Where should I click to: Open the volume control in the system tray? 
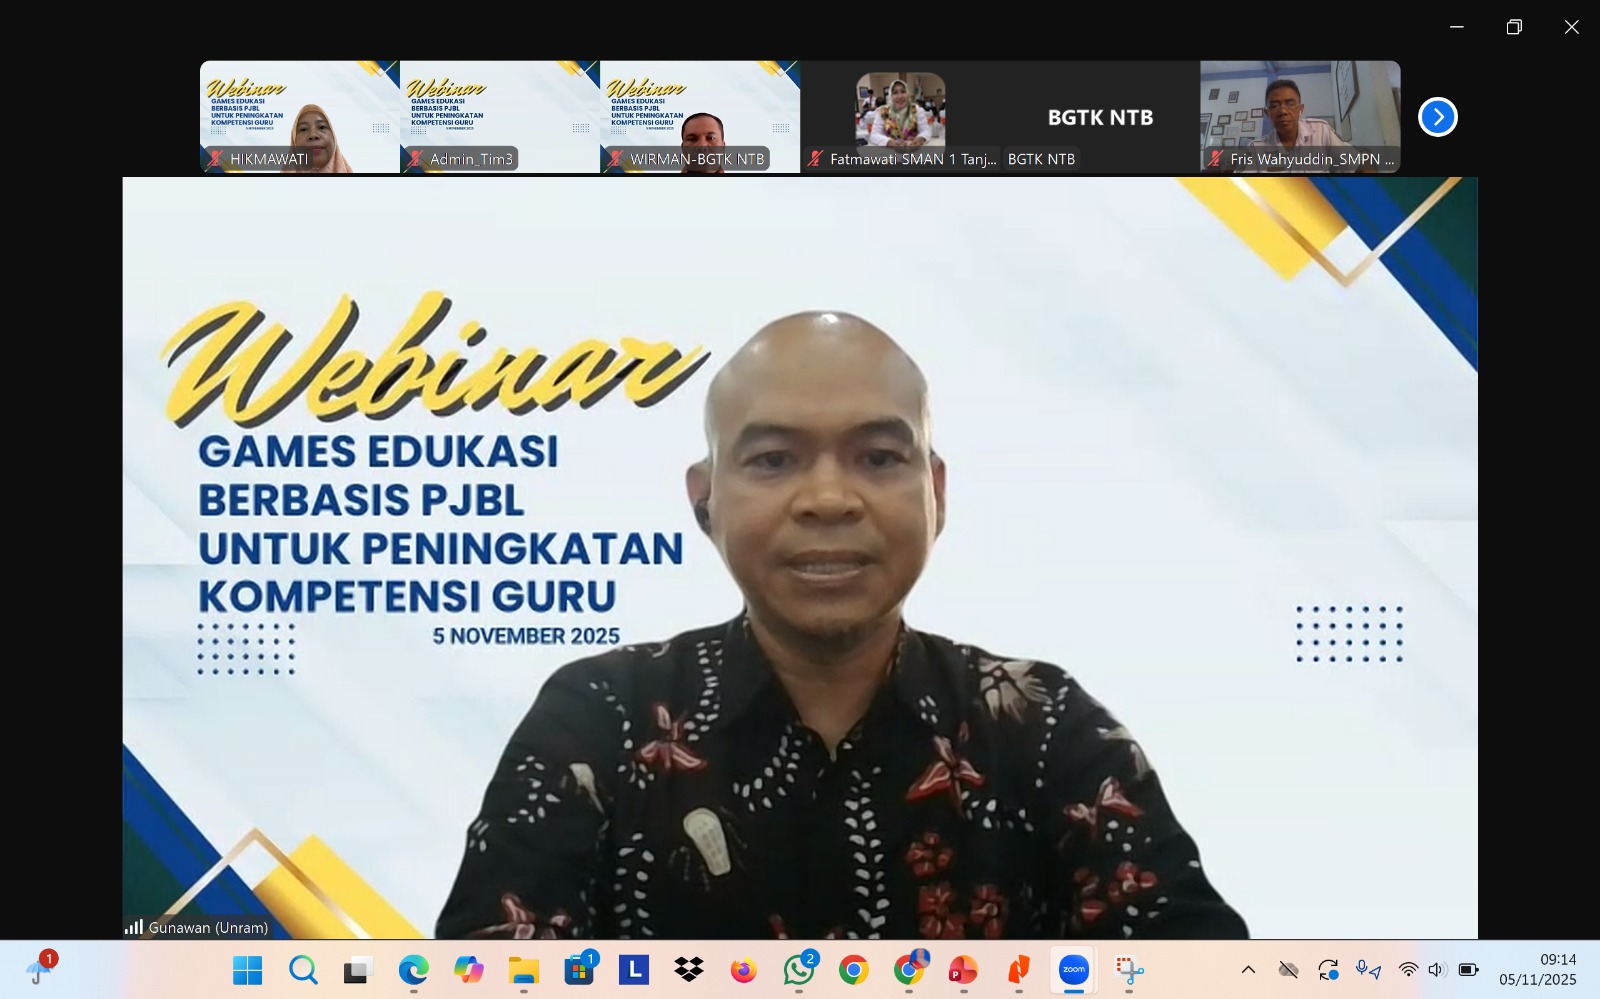click(1438, 970)
